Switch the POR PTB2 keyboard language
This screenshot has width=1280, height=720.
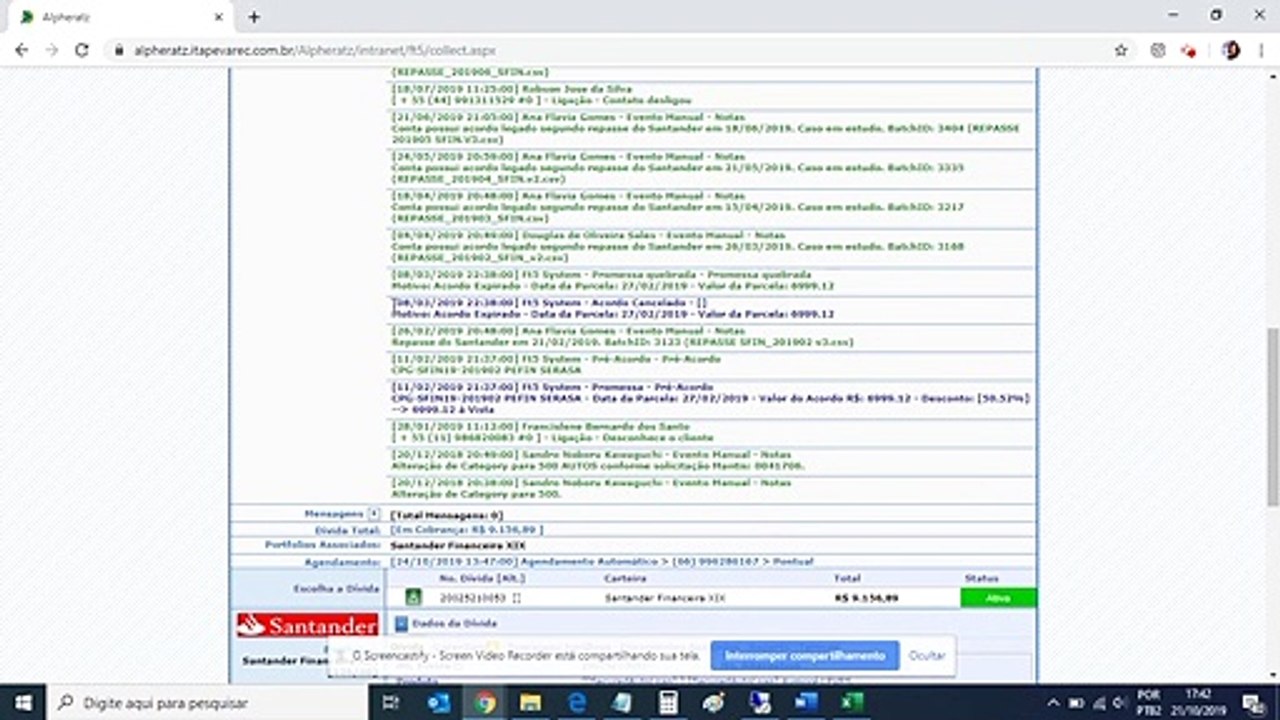(1150, 703)
